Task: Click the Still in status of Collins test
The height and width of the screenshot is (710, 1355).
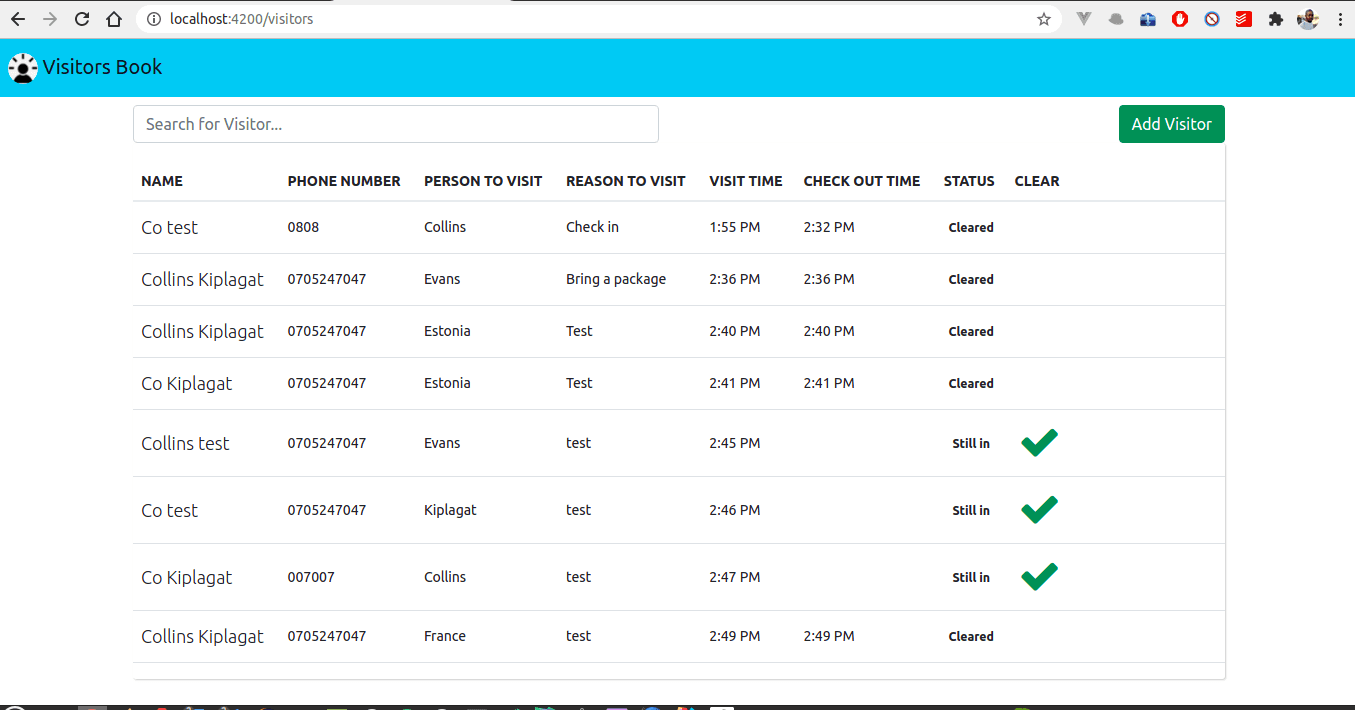Action: [971, 443]
